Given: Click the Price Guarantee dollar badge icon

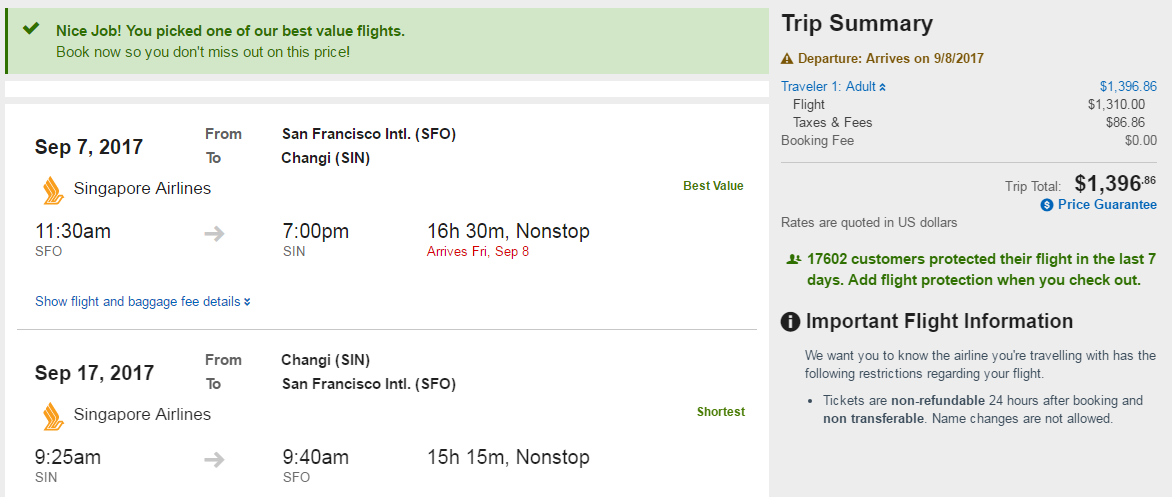Looking at the screenshot, I should tap(1047, 205).
